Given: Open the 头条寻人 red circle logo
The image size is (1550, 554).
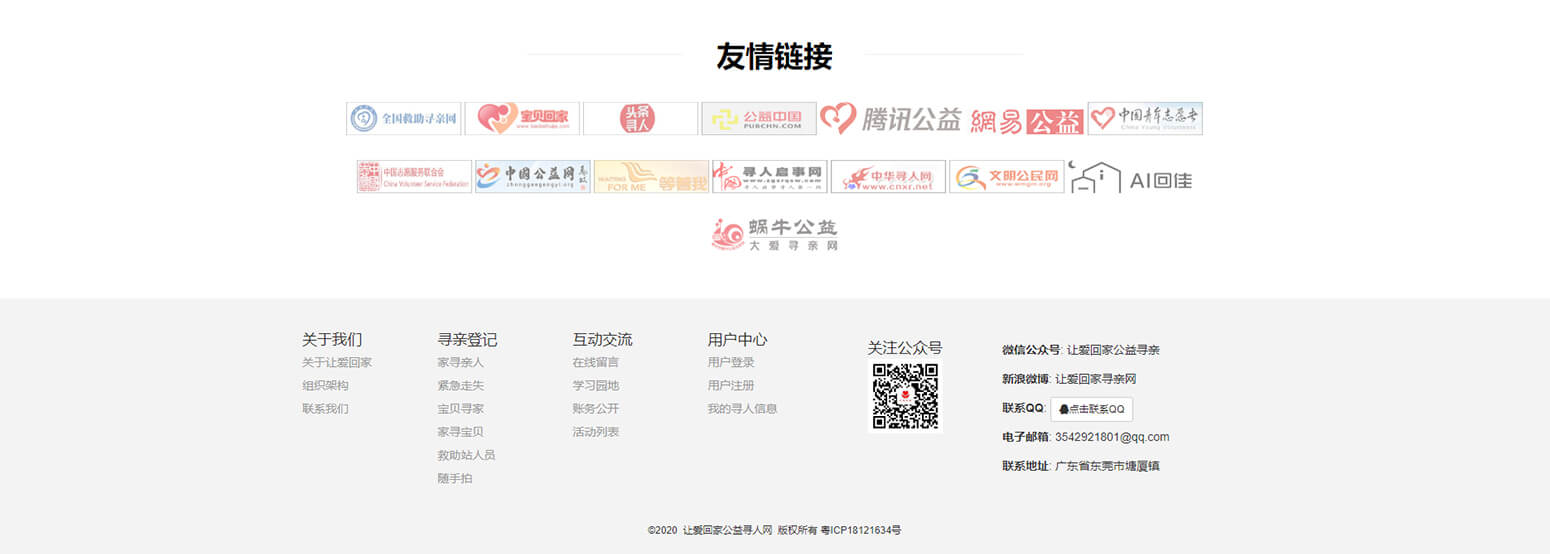Looking at the screenshot, I should [x=640, y=119].
